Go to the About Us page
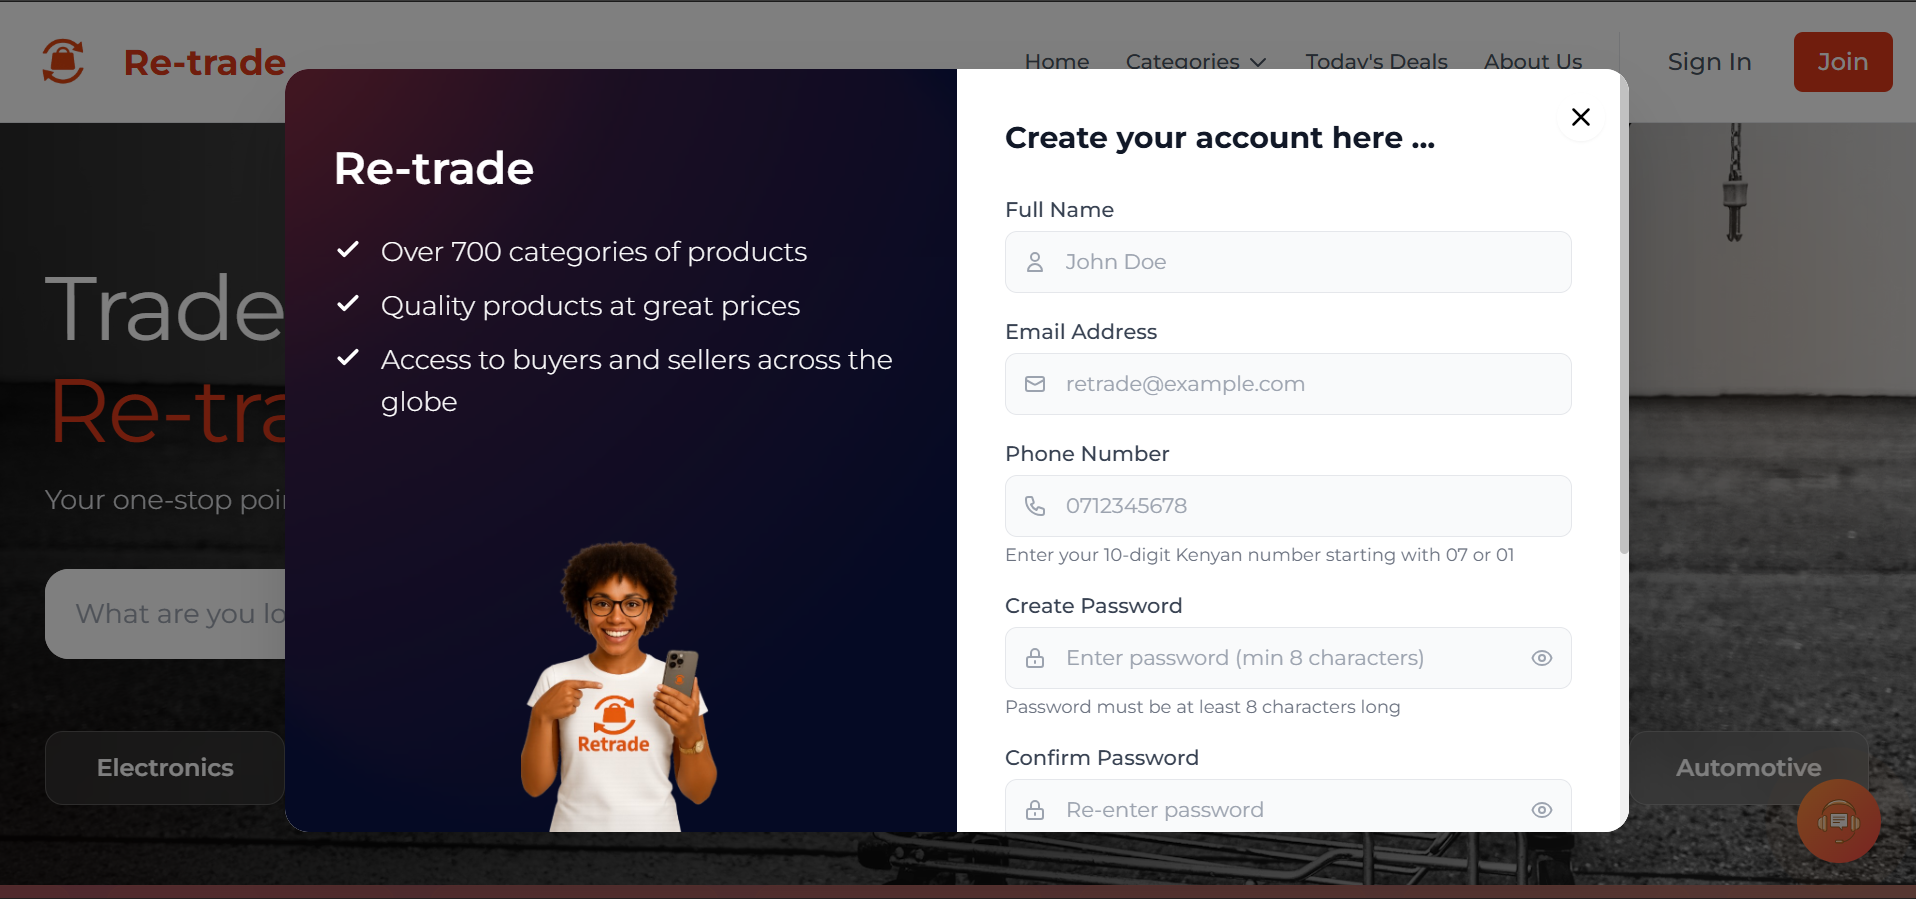Image resolution: width=1916 pixels, height=899 pixels. pyautogui.click(x=1532, y=61)
